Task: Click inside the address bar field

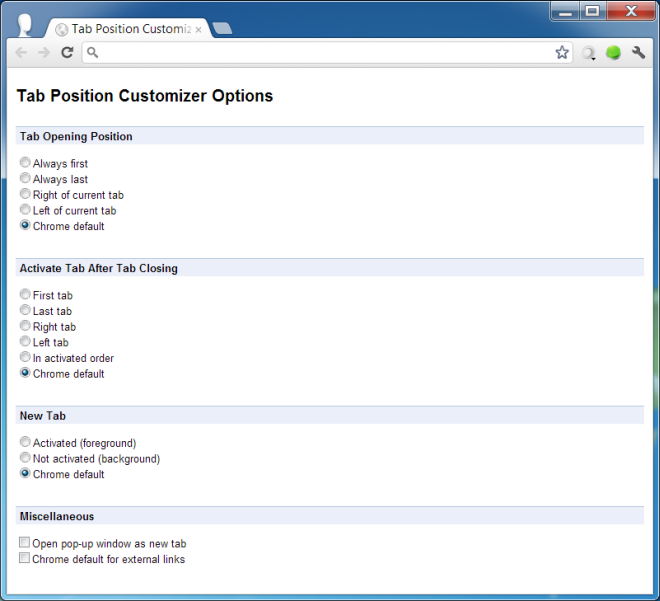Action: pos(326,53)
